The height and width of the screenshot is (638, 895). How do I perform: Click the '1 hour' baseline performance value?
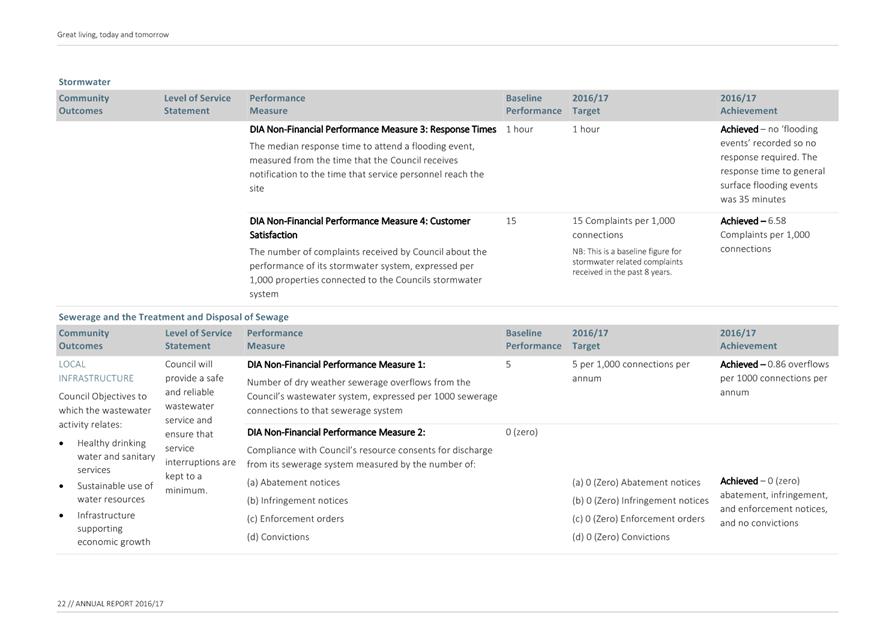(x=519, y=130)
